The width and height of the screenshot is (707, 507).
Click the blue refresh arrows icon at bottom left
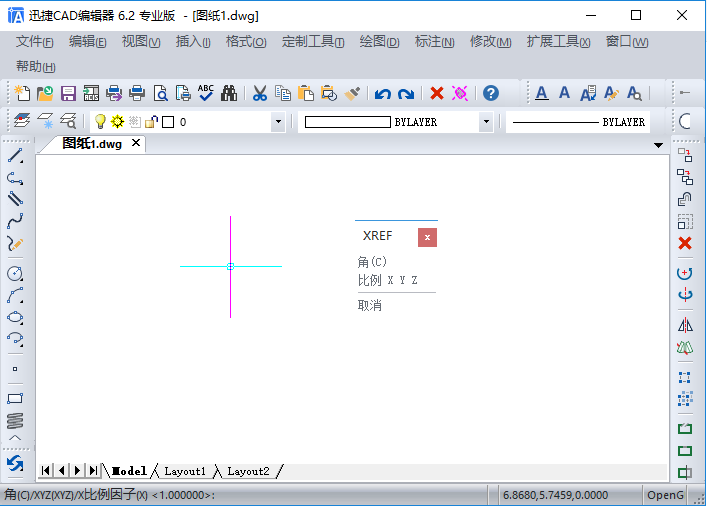pyautogui.click(x=15, y=464)
